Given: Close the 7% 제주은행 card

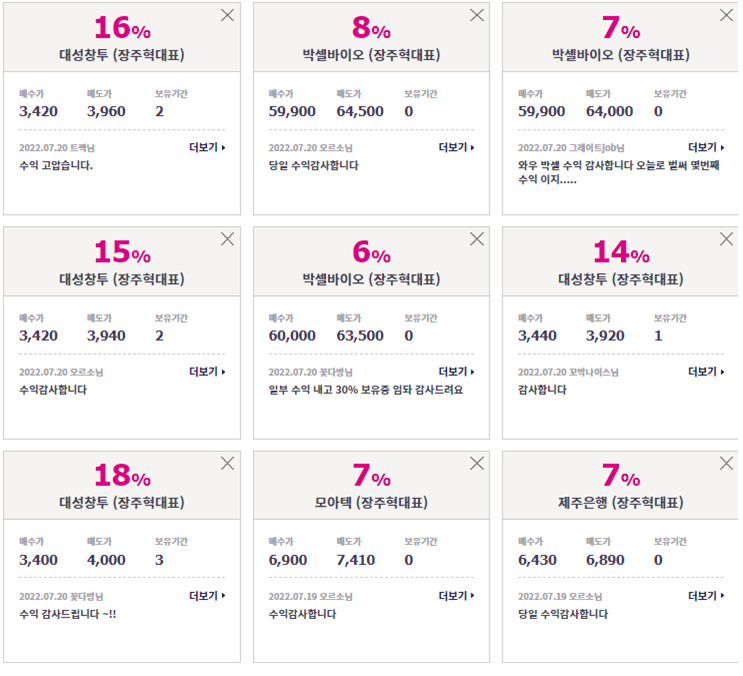Looking at the screenshot, I should [x=726, y=463].
